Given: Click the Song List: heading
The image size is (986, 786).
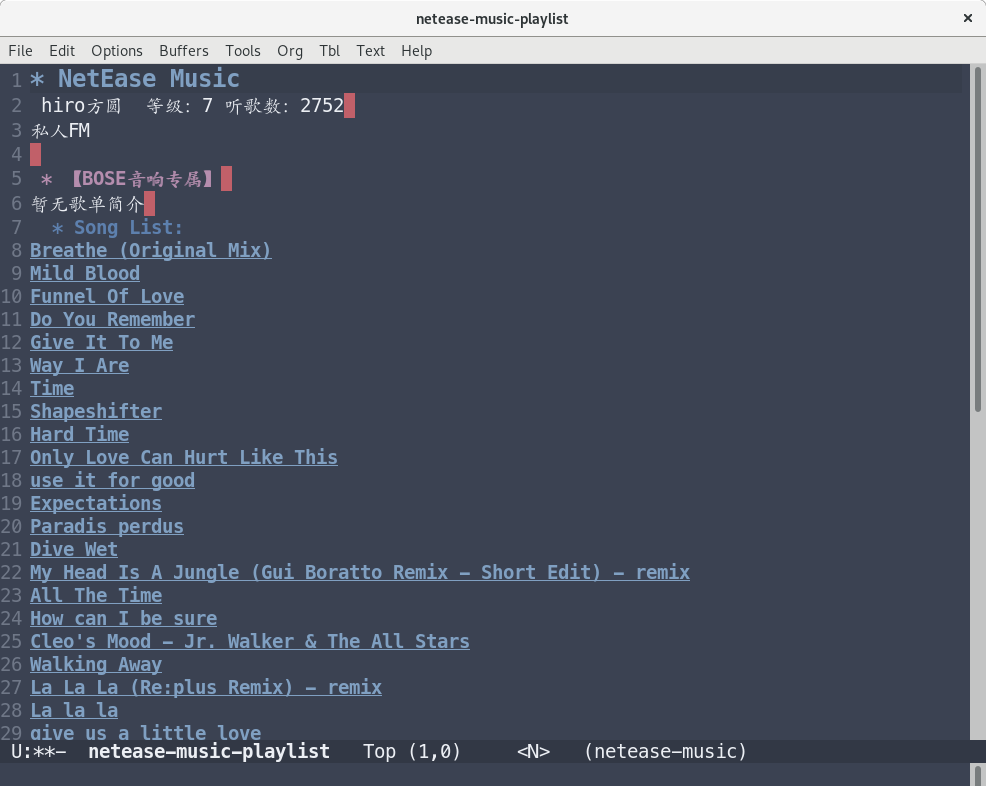Looking at the screenshot, I should pos(128,228).
